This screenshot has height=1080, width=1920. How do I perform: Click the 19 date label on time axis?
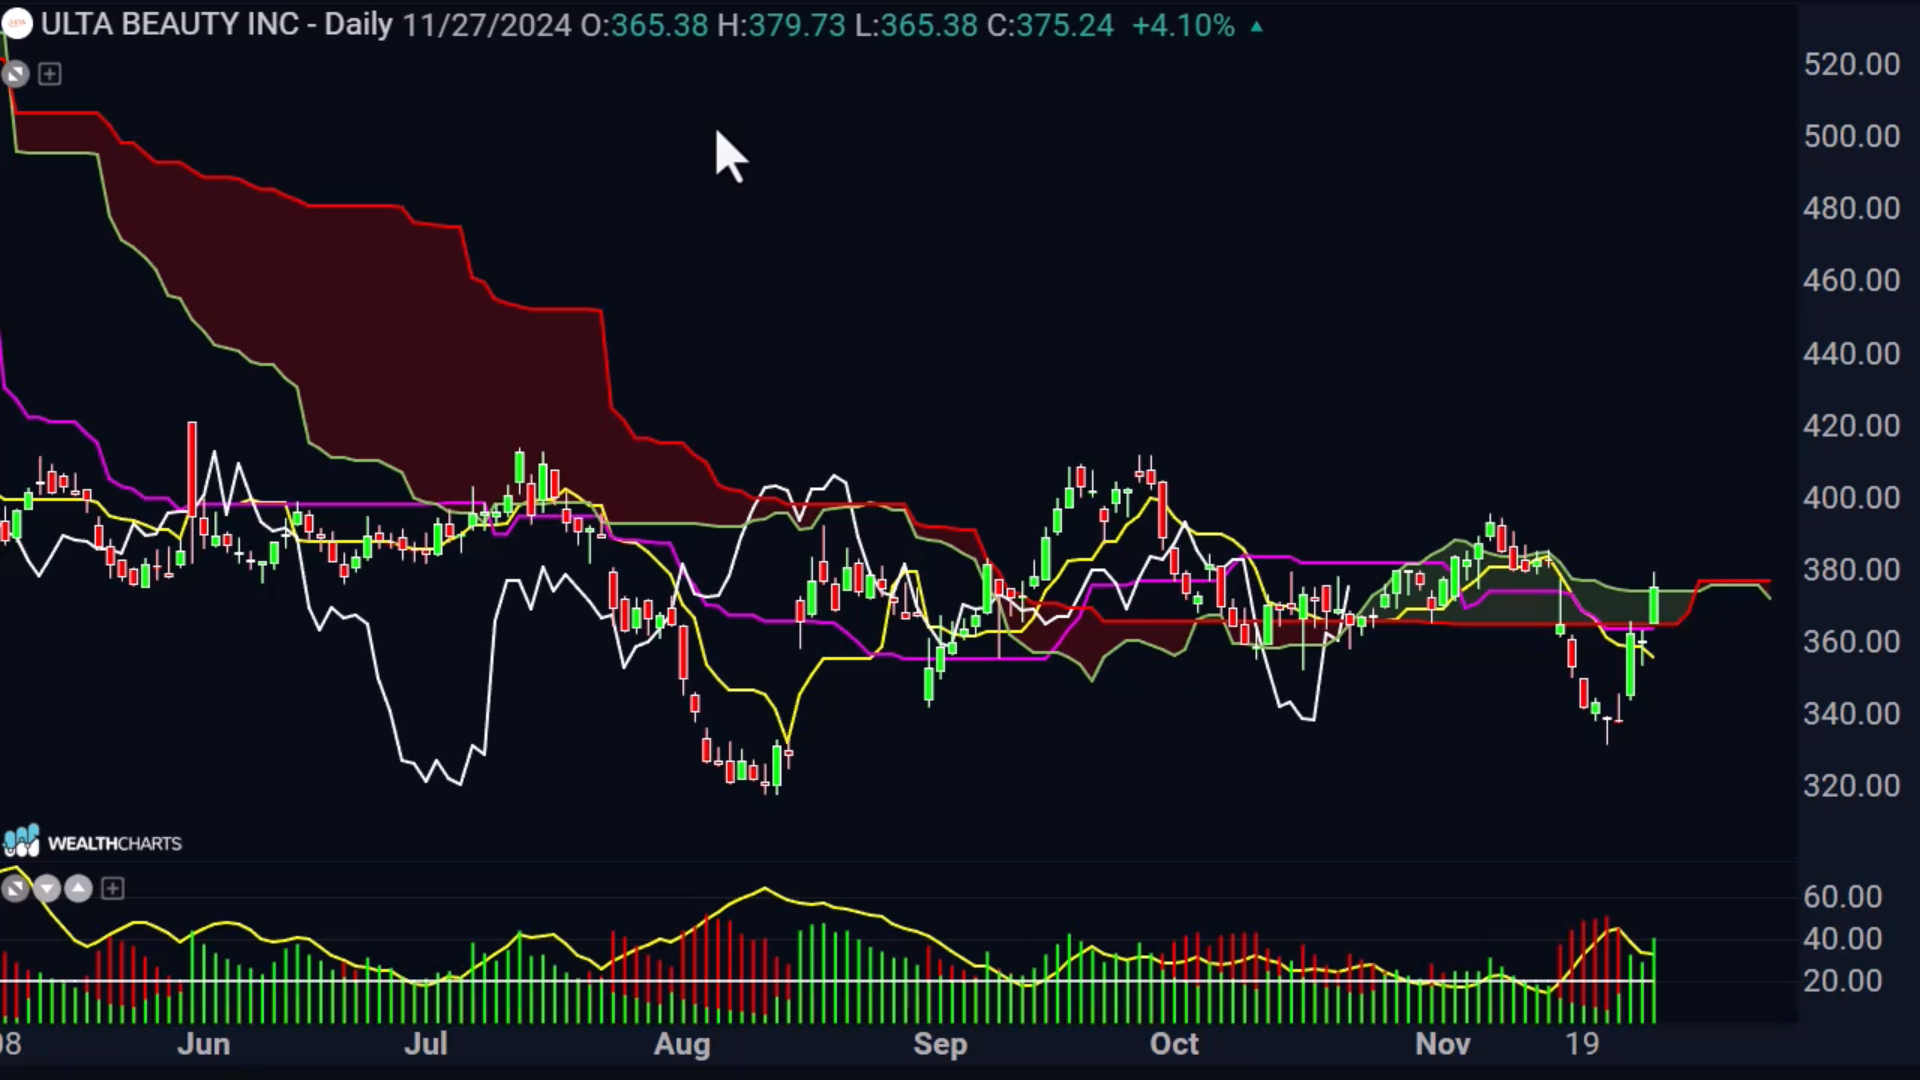[x=1582, y=1044]
